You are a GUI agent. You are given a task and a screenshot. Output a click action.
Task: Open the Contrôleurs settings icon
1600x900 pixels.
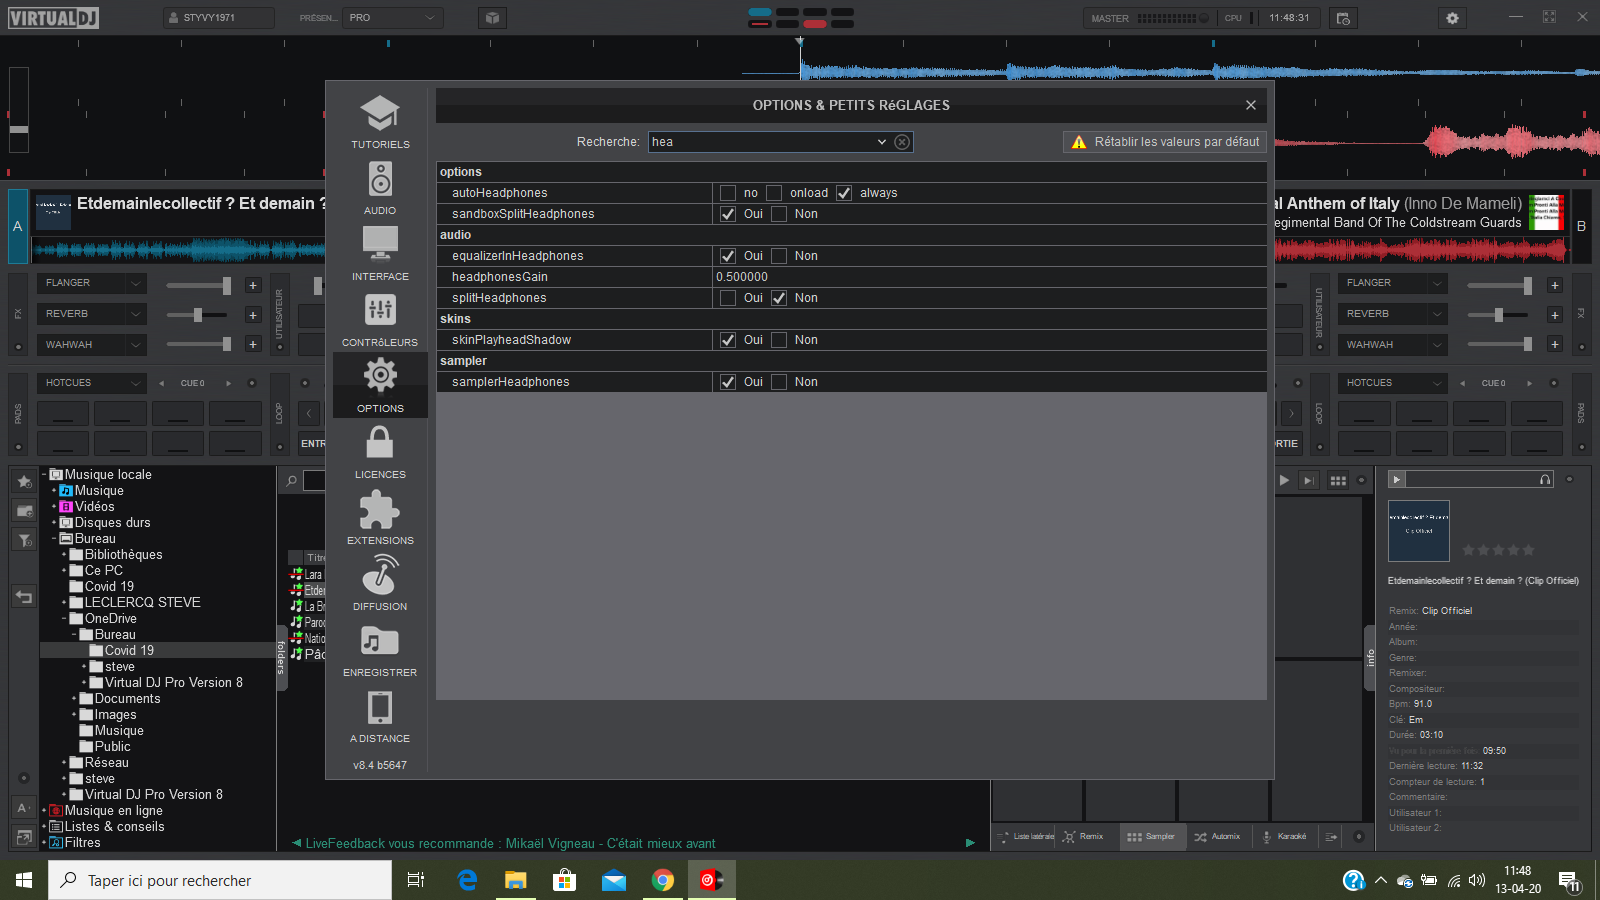[x=380, y=311]
